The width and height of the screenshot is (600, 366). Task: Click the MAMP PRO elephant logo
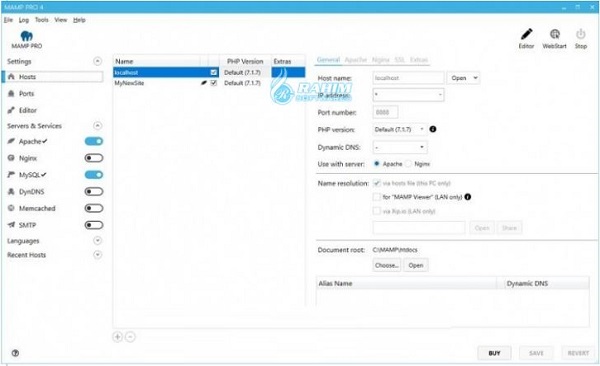[x=26, y=36]
